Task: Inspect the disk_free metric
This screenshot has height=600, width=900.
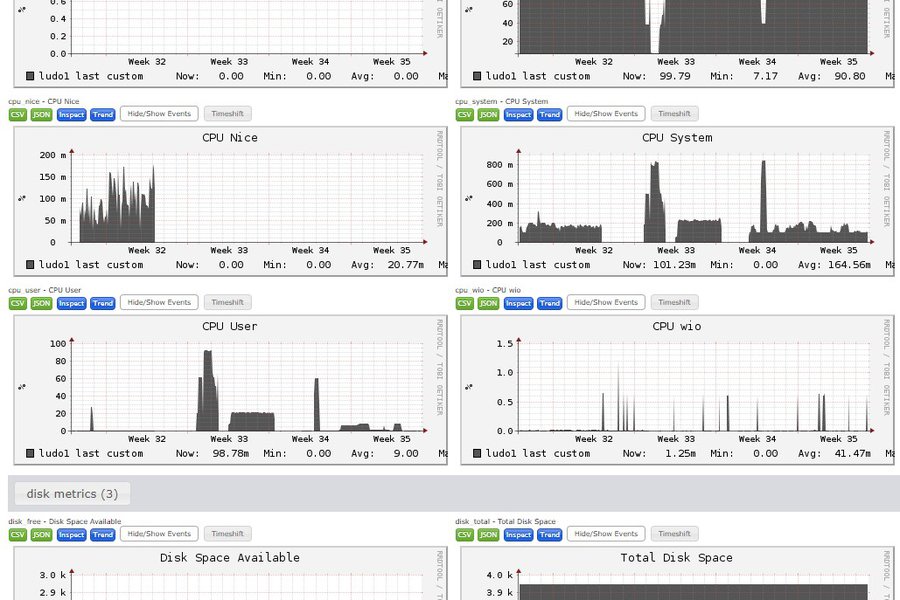Action: [72, 535]
